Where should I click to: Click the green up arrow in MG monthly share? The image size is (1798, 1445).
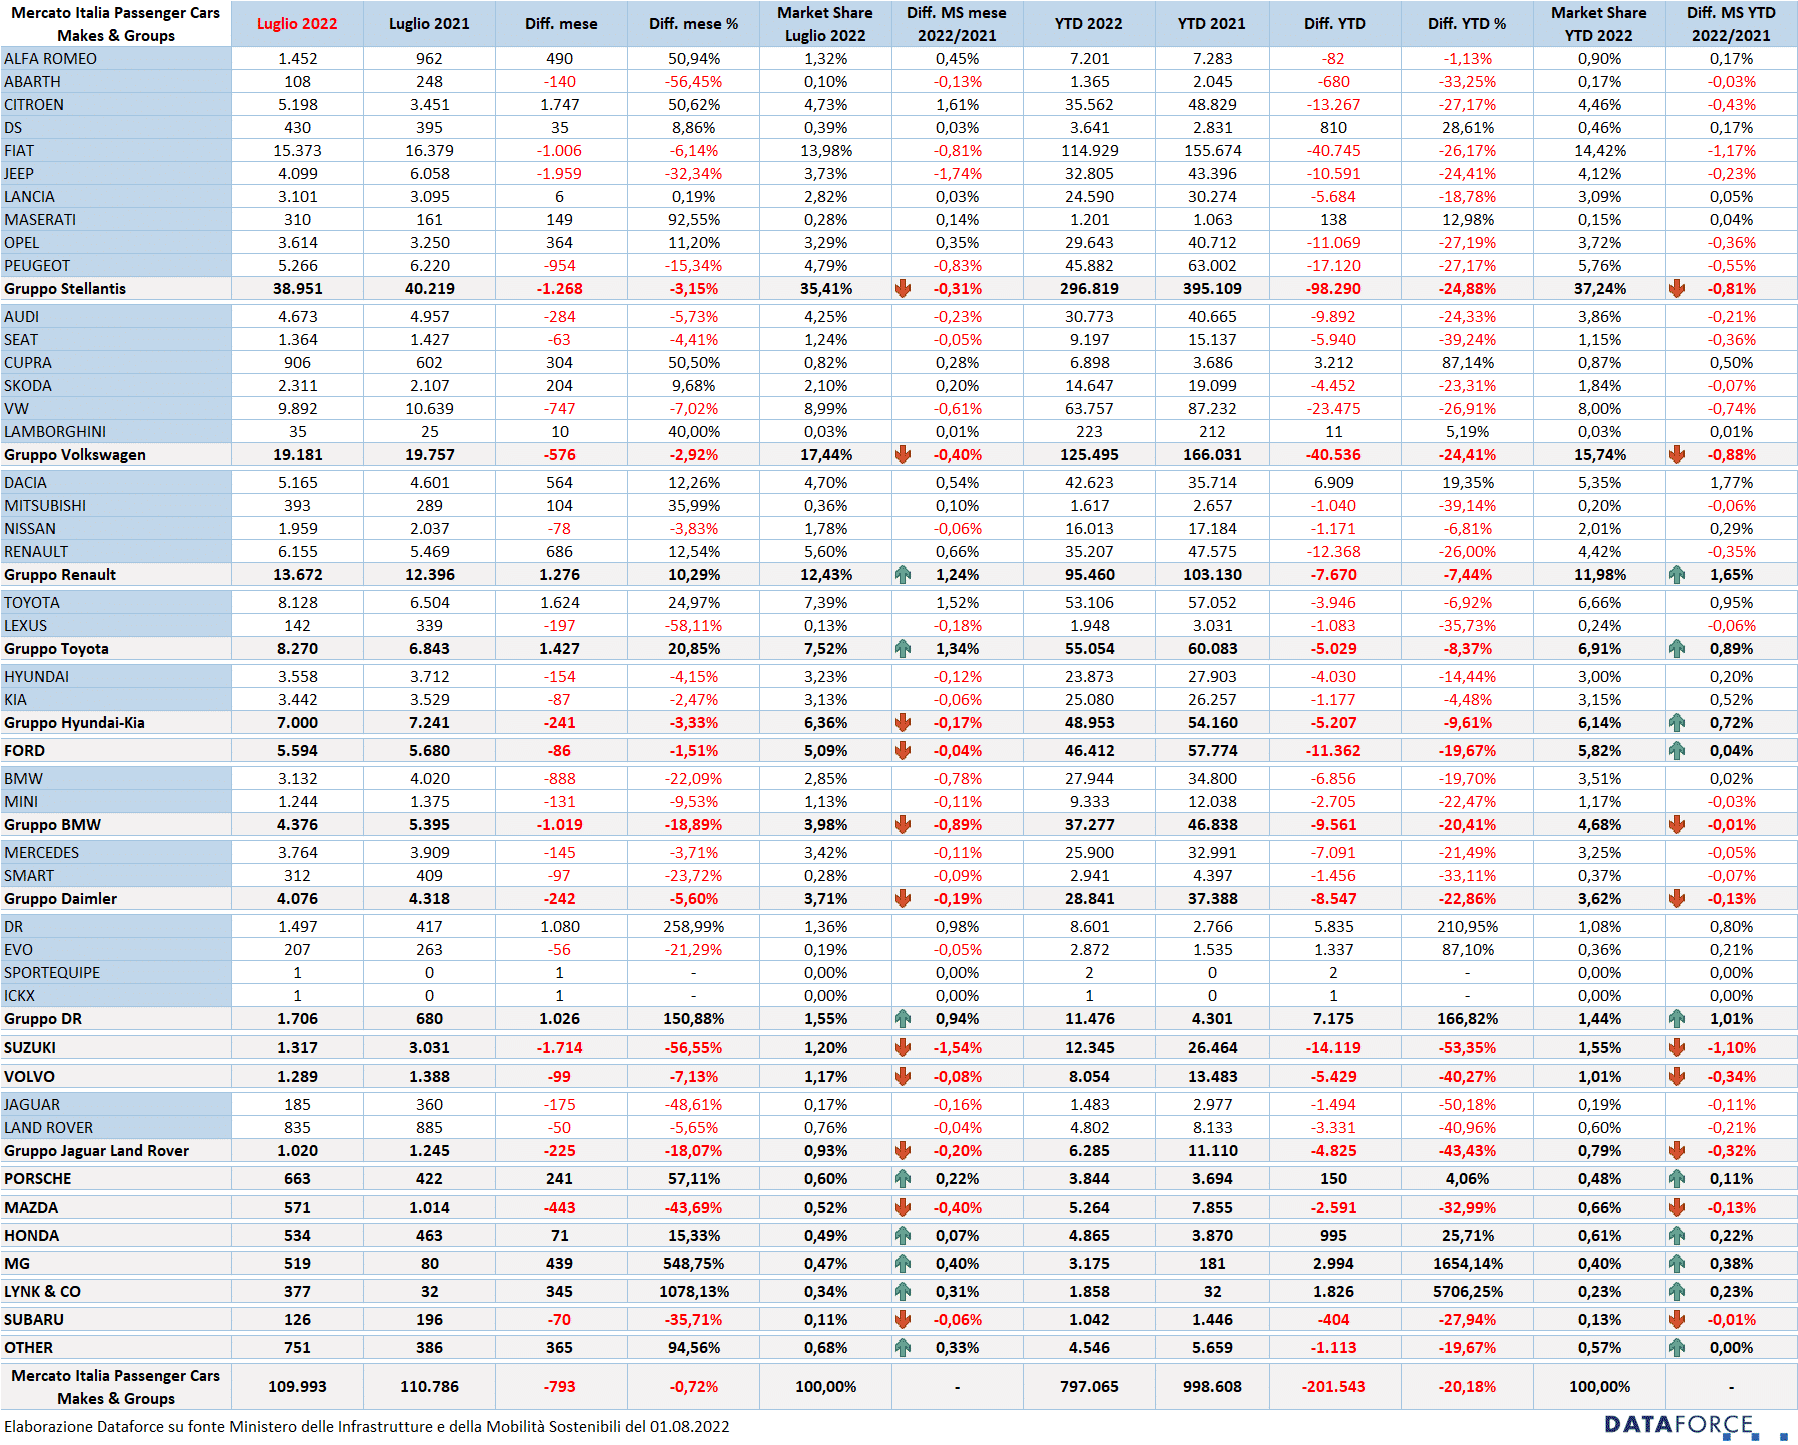tap(903, 1264)
